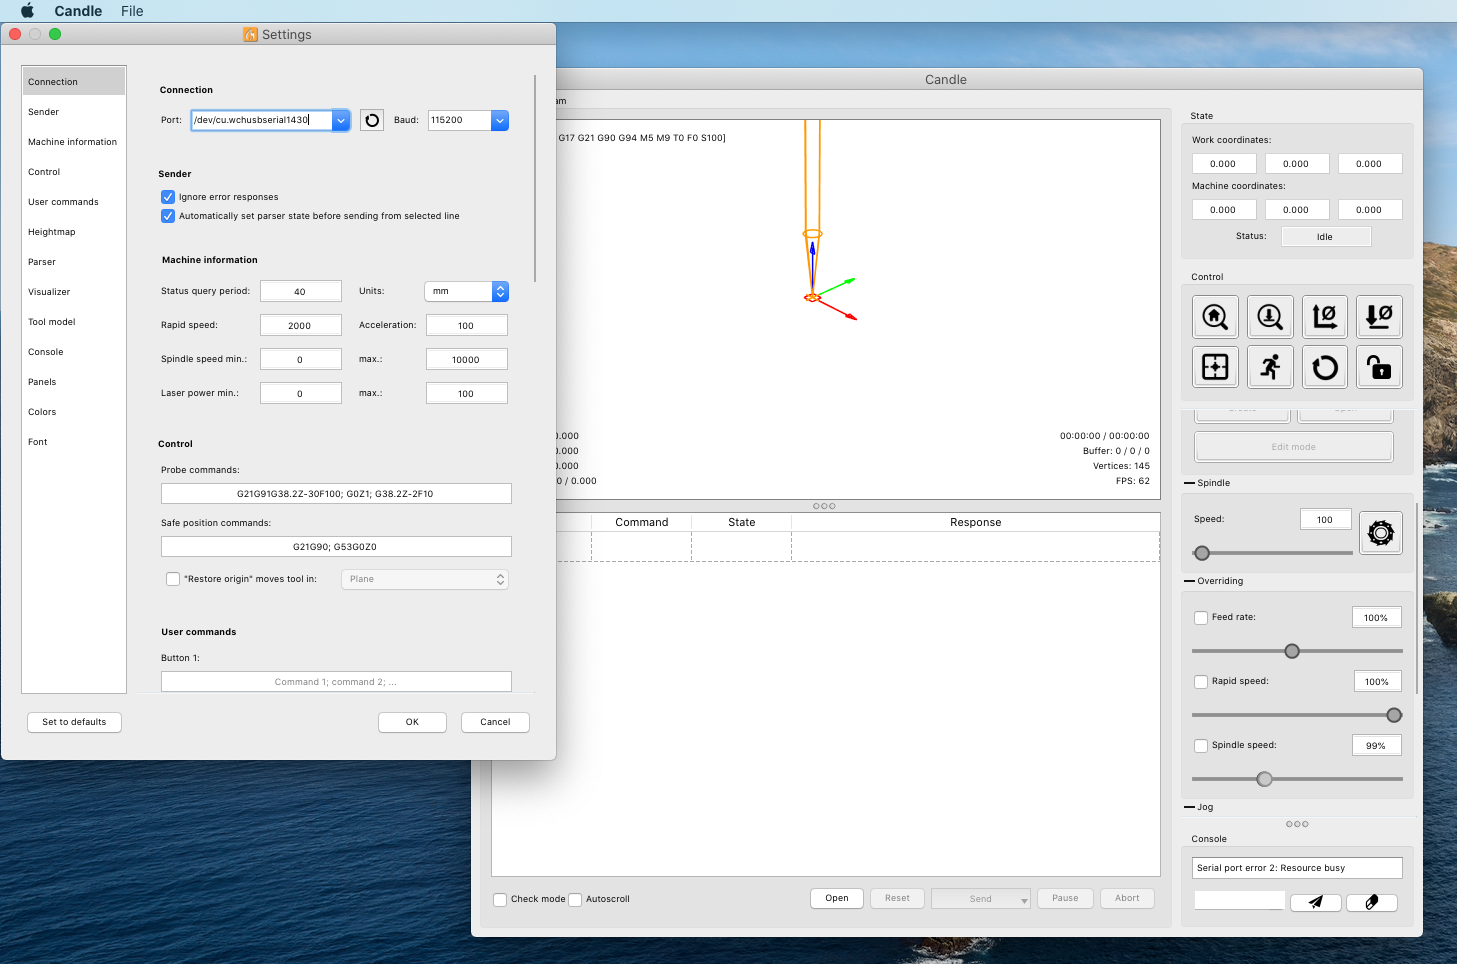Select Colors in settings sidebar
Image resolution: width=1457 pixels, height=964 pixels.
click(74, 412)
